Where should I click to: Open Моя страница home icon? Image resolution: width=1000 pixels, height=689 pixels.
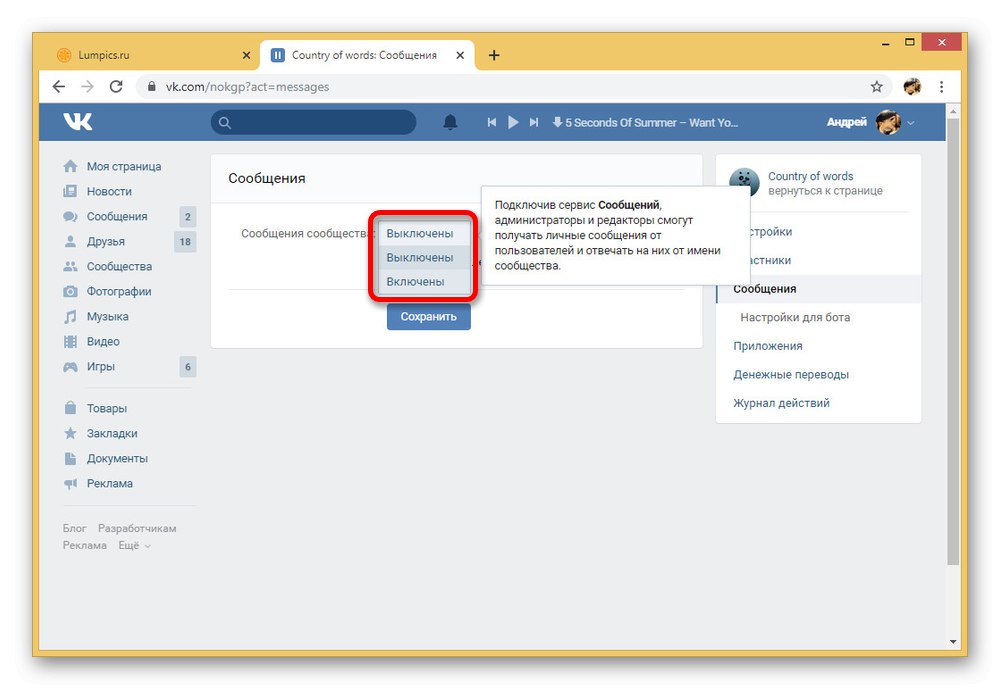click(70, 167)
